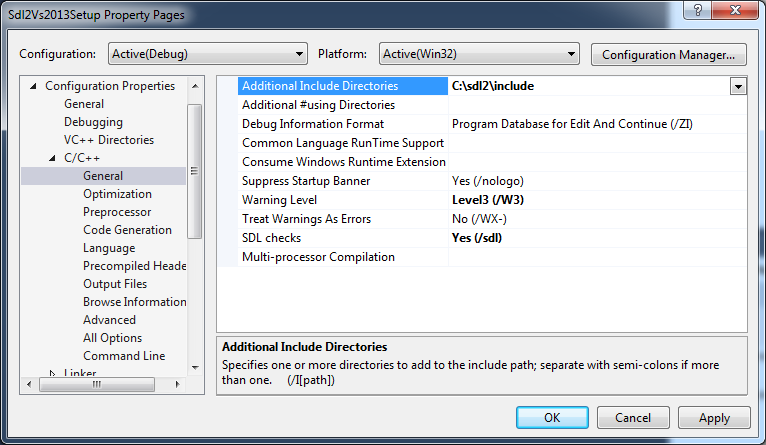The image size is (766, 445).
Task: Collapse the C/C++ tree node
Action: 52,158
